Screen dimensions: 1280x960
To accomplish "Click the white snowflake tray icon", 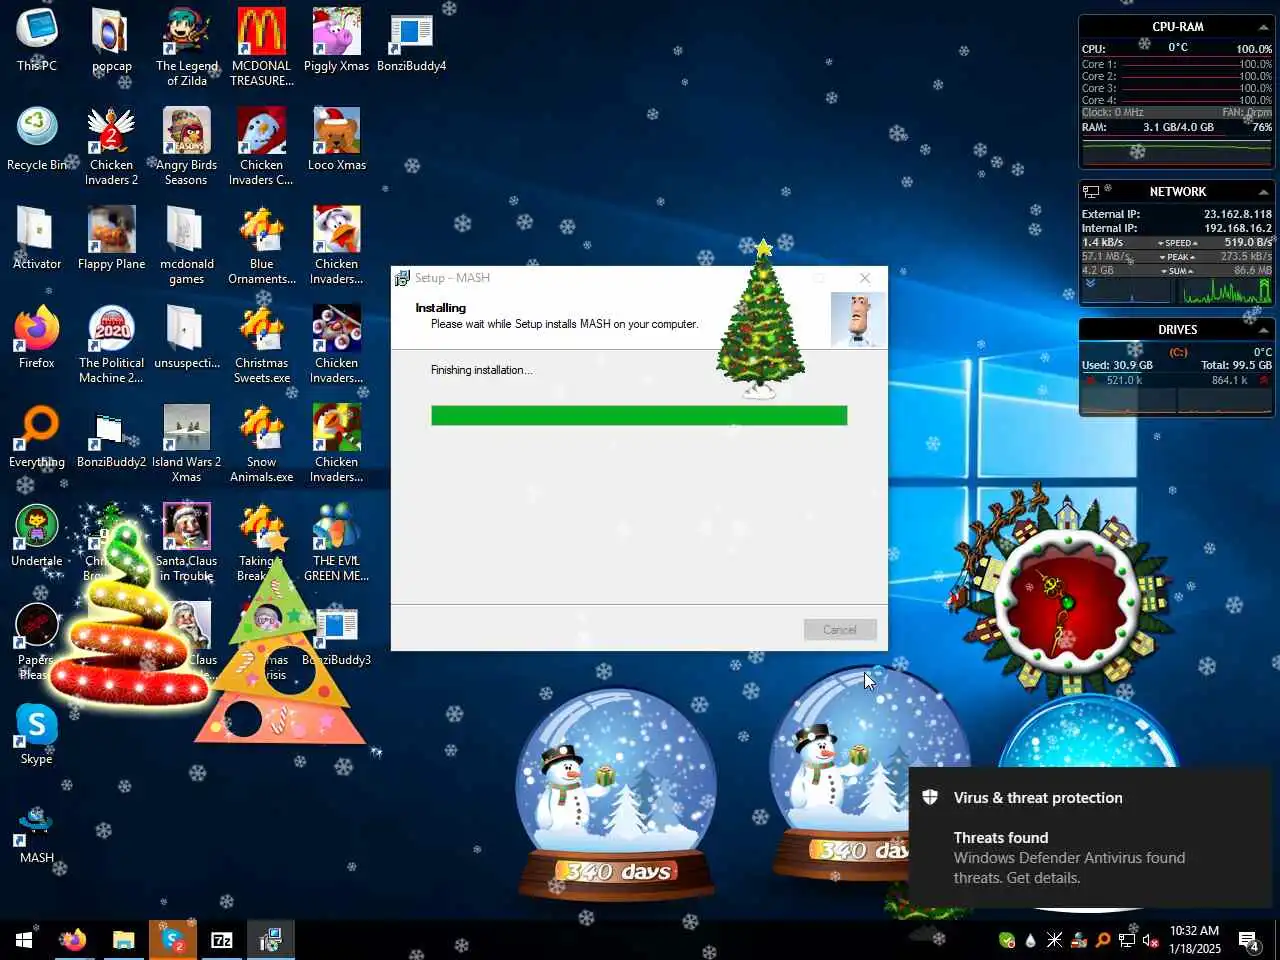I will (x=1055, y=940).
